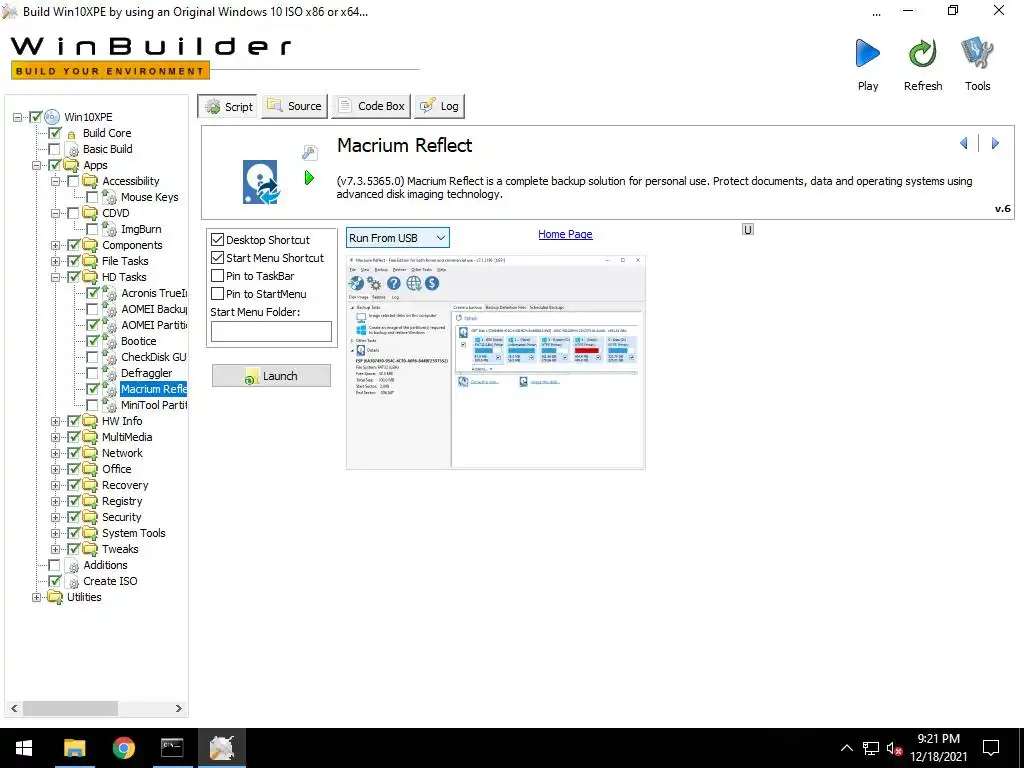The image size is (1024, 768).
Task: Check the Mouse Keys checkbox
Action: click(x=93, y=197)
